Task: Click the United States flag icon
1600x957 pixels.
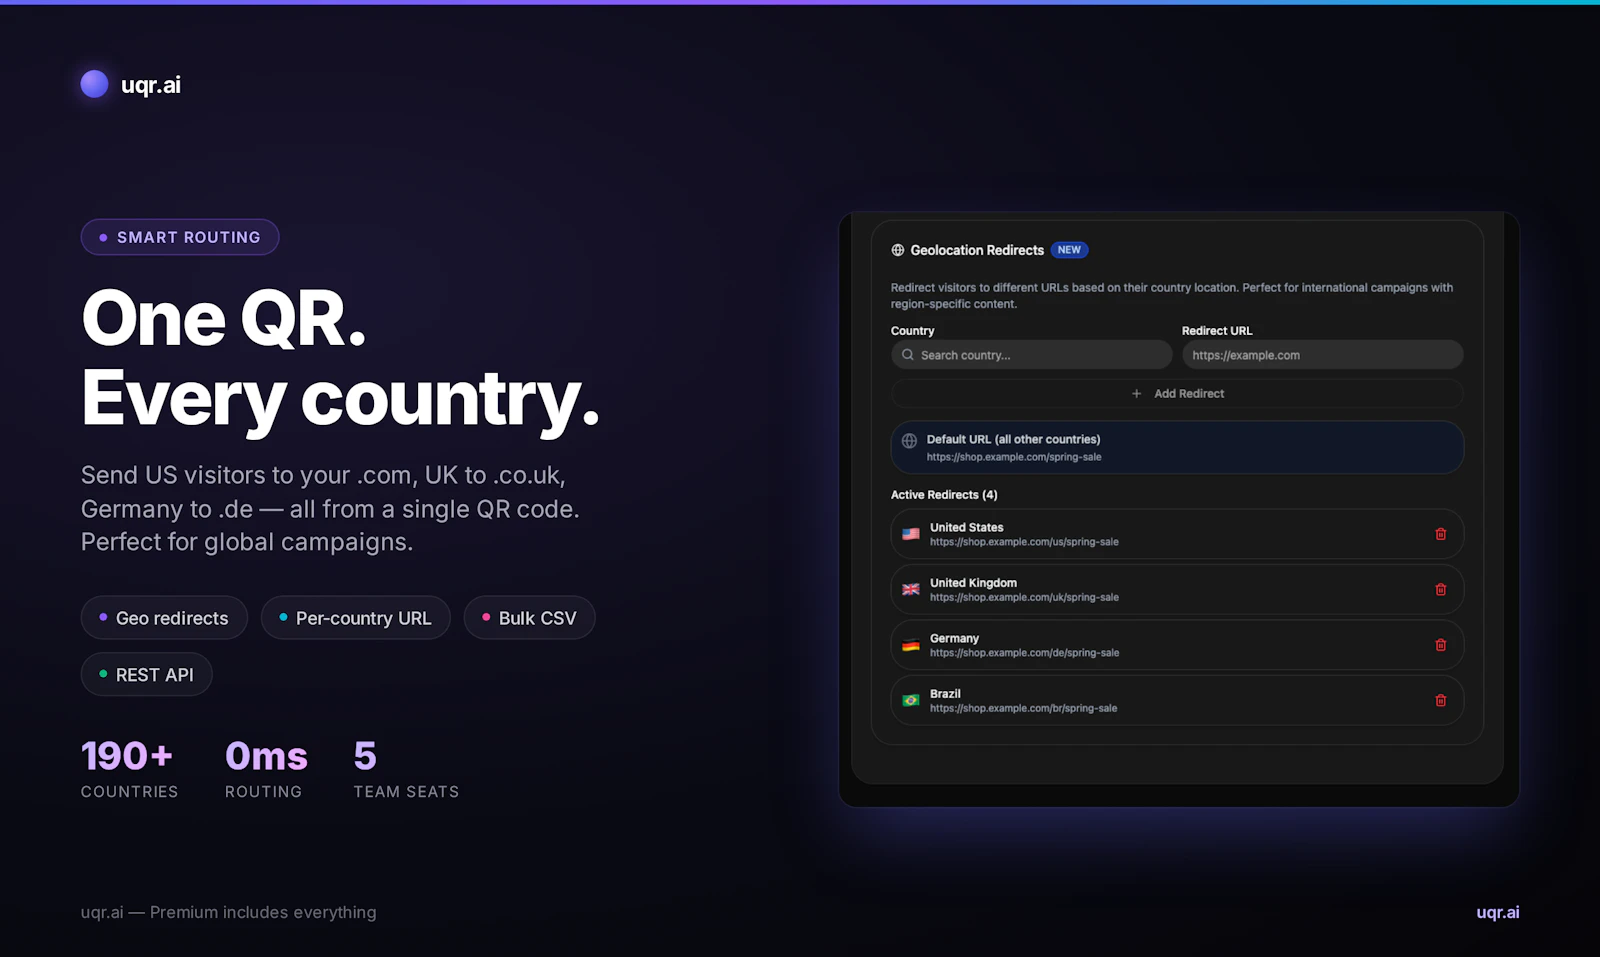Action: click(911, 534)
